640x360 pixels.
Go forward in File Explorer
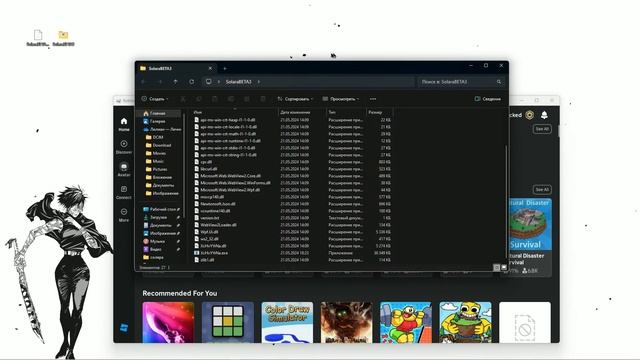click(160, 82)
